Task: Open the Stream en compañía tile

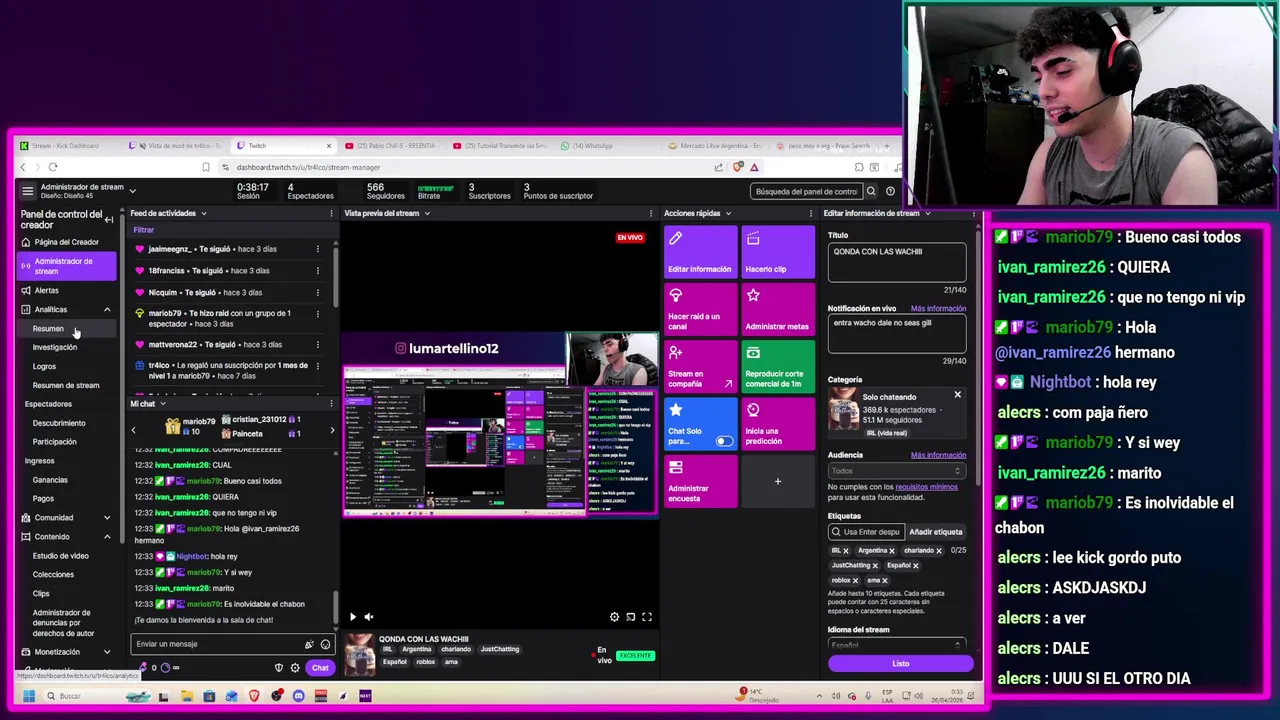Action: (700, 366)
